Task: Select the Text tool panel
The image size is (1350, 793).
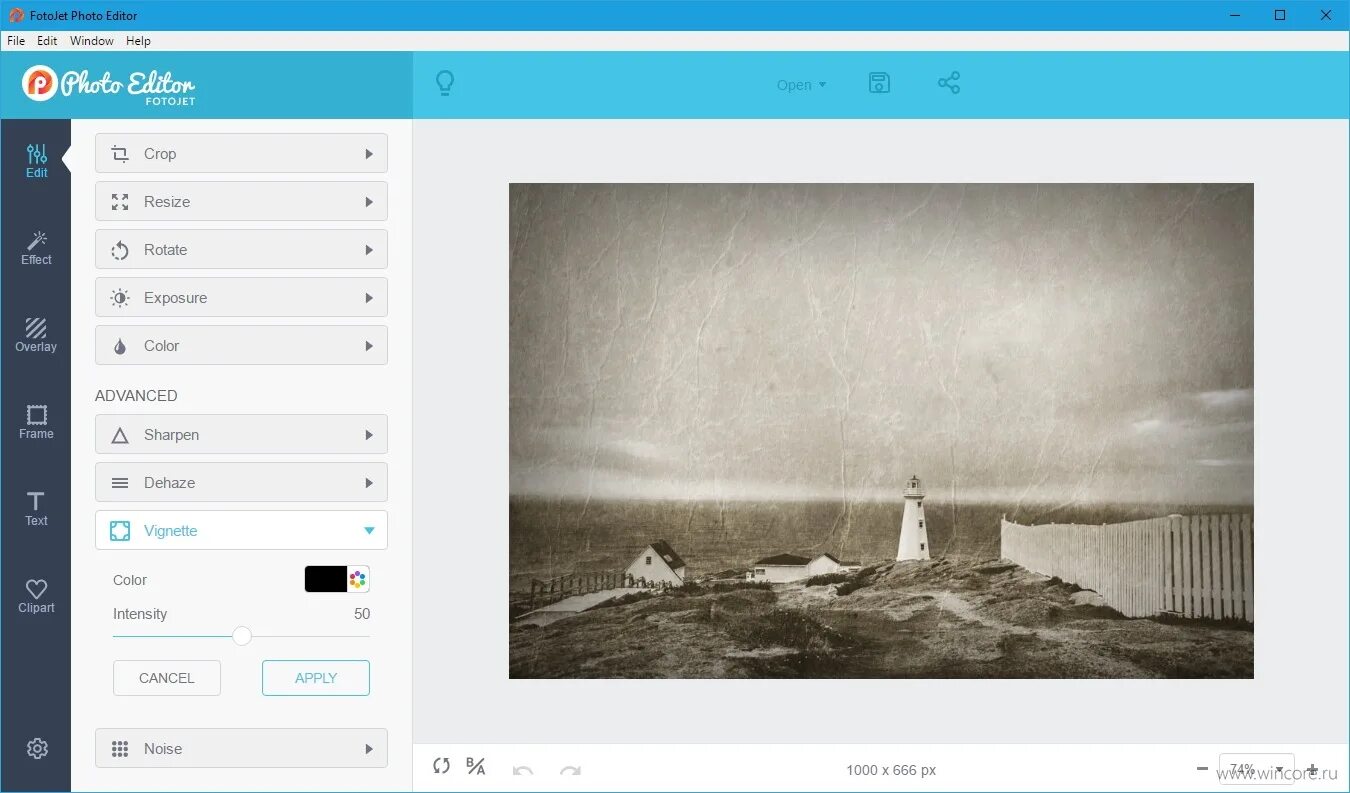Action: tap(36, 508)
